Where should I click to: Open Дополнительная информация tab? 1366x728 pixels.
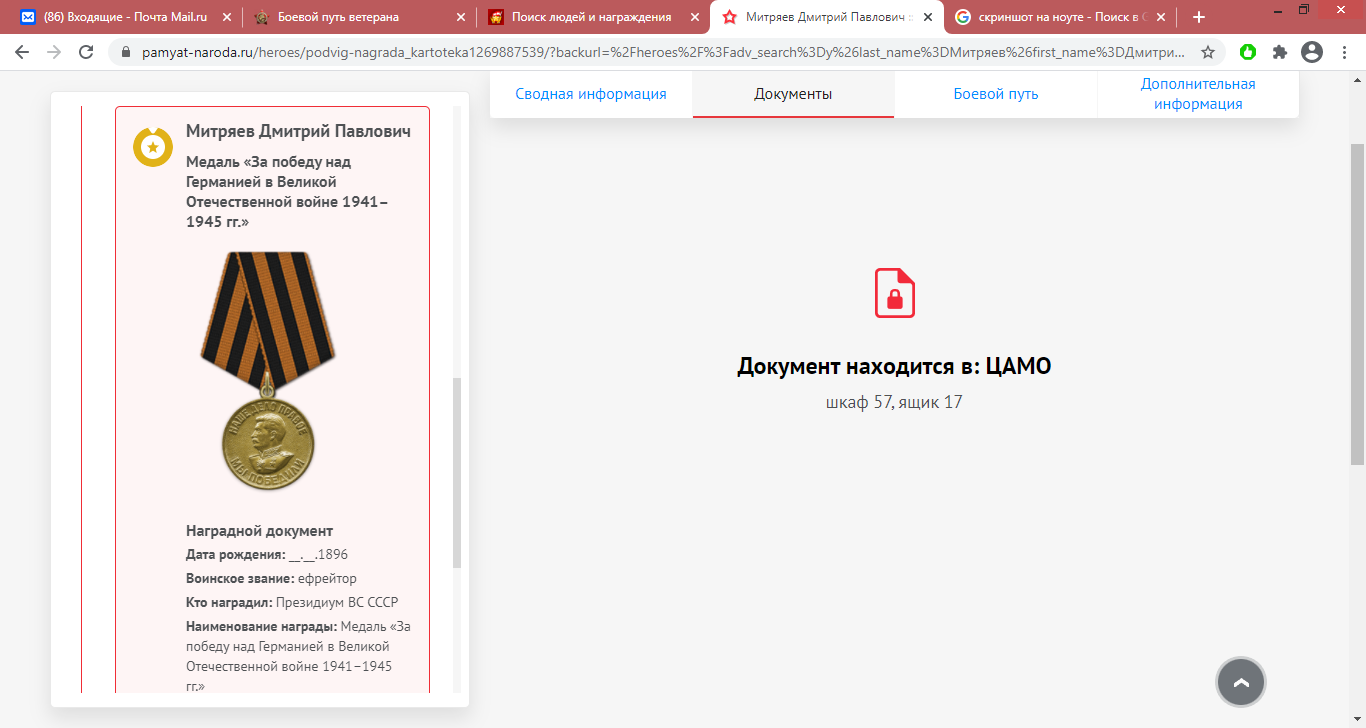(x=1197, y=94)
